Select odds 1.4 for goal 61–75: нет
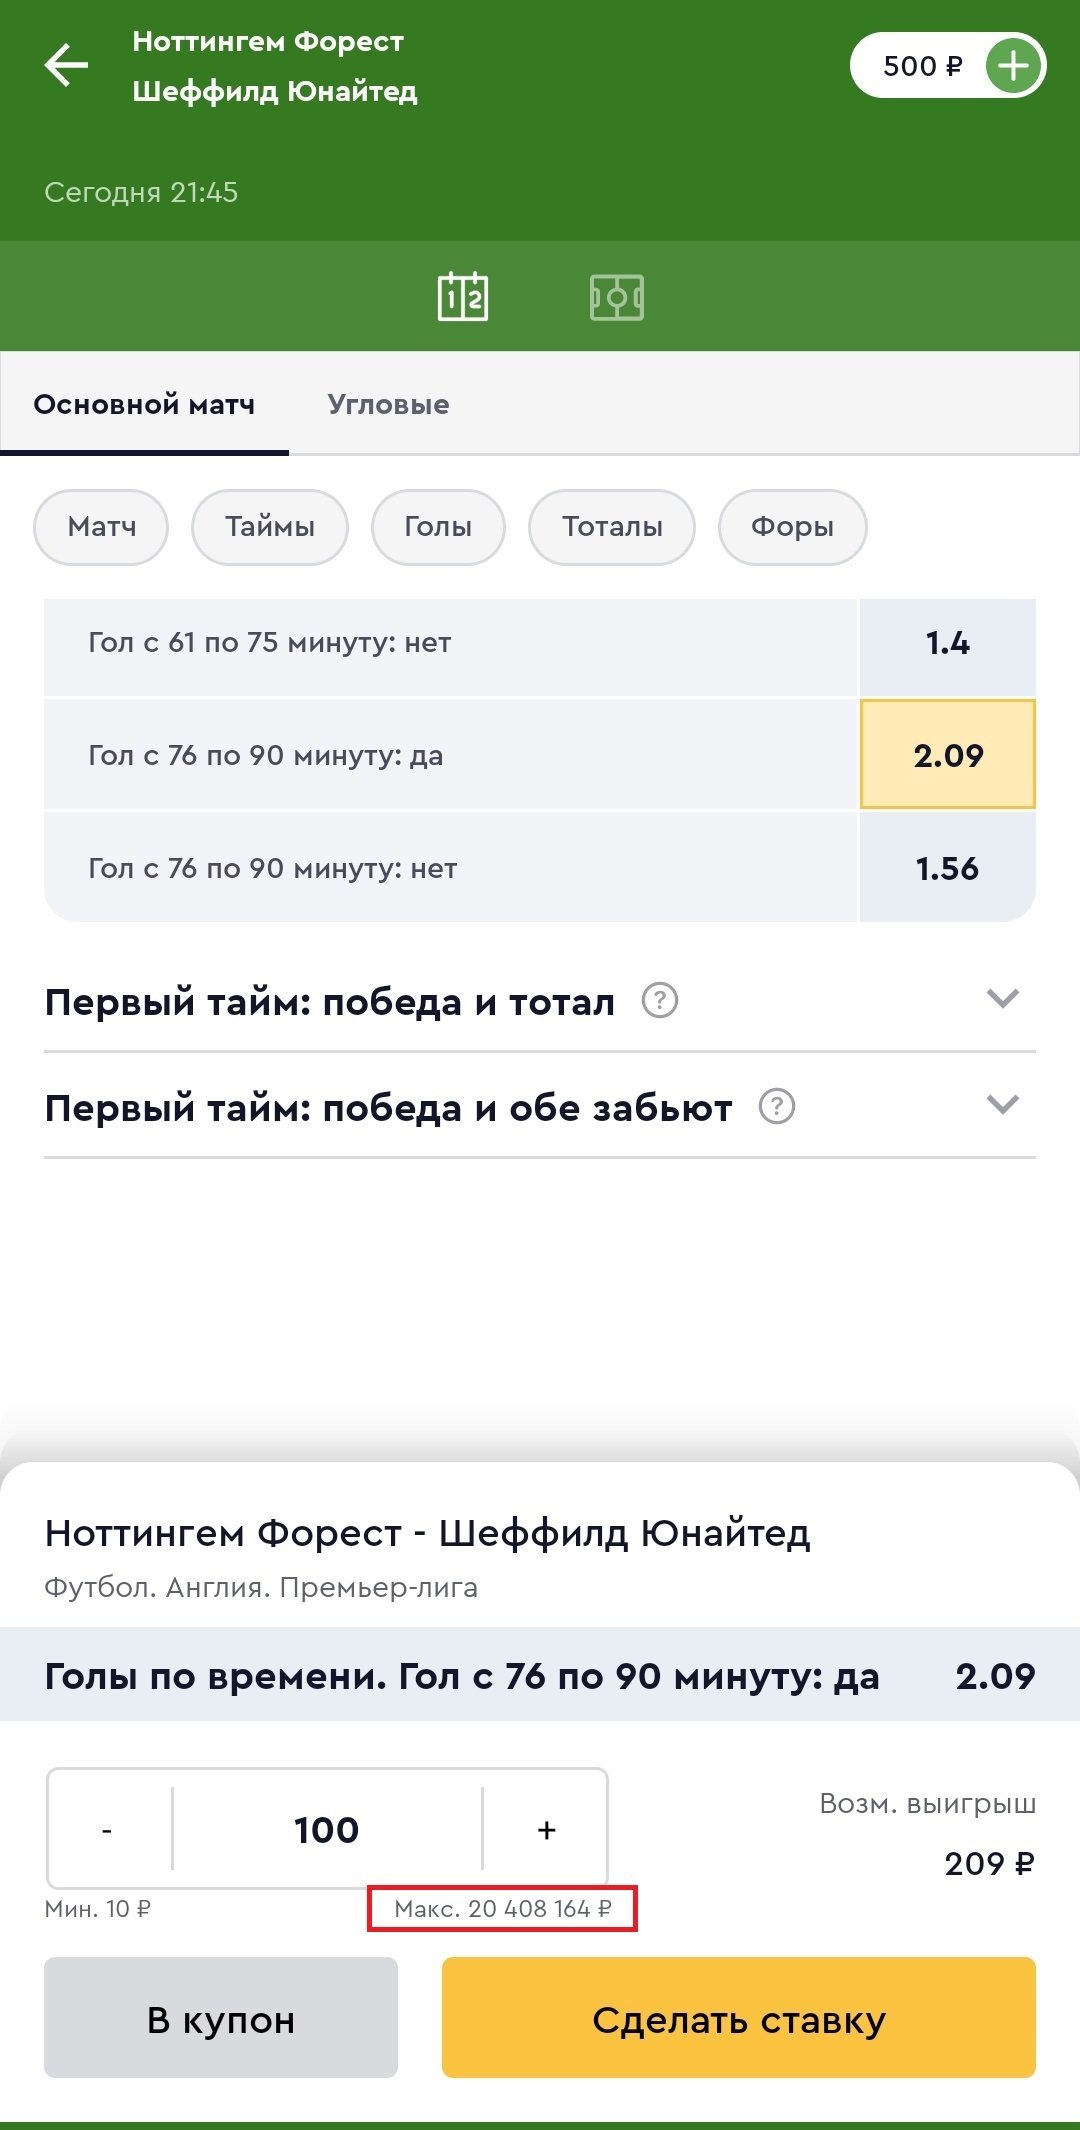 (x=947, y=643)
